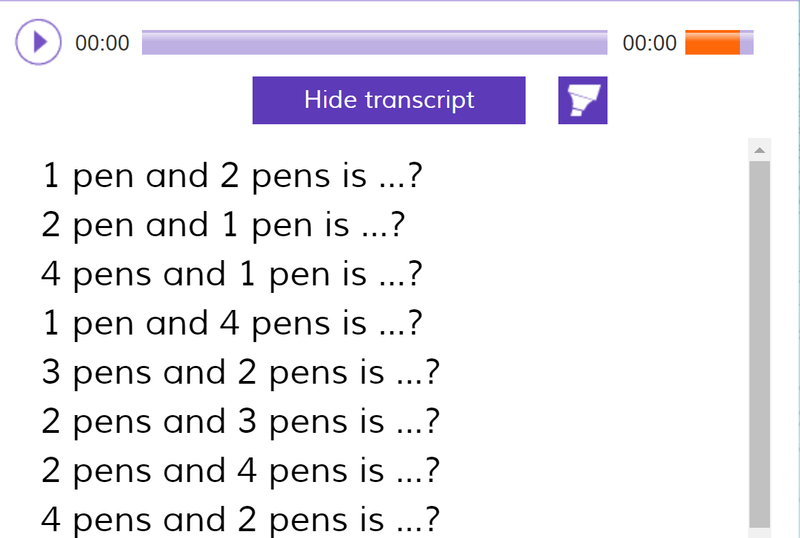Select the line "2 pens and 3 pens is ...?"

coord(240,421)
